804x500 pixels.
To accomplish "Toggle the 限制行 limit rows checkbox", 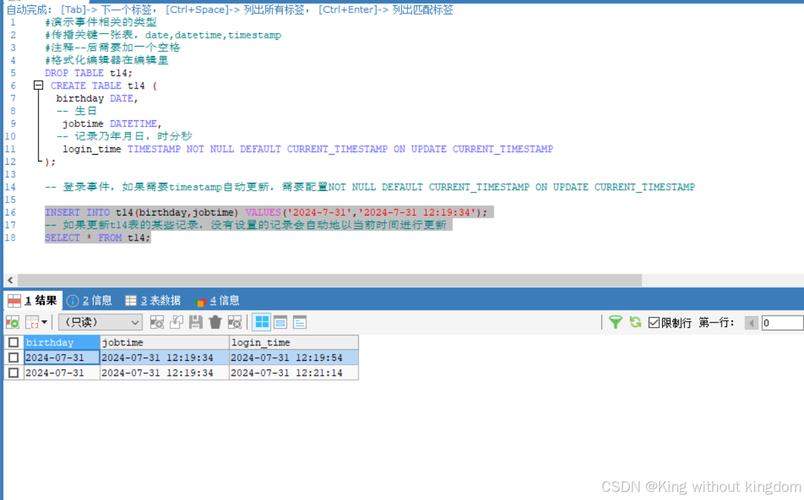I will pyautogui.click(x=653, y=323).
